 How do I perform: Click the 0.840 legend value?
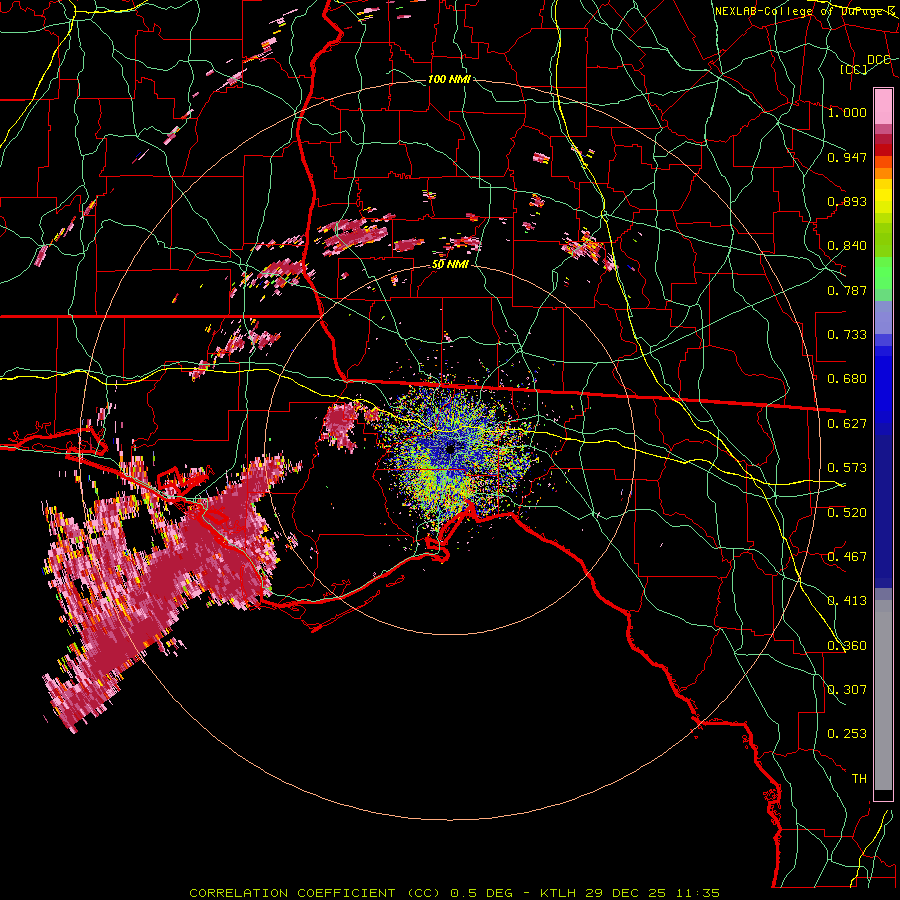[847, 246]
